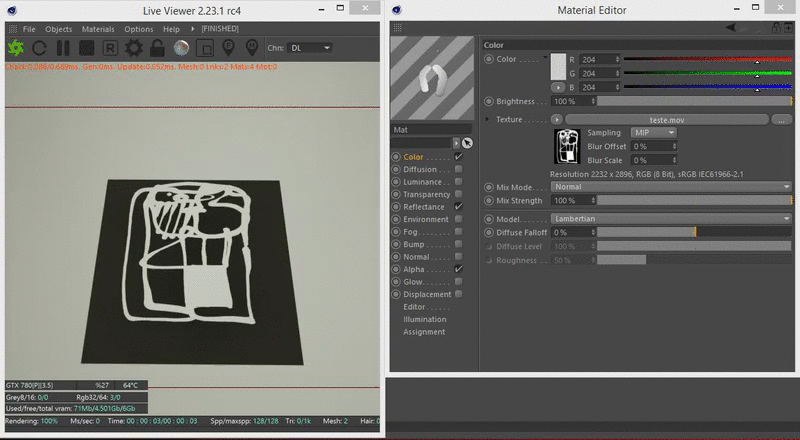Enable the Fog channel checkbox

pos(458,231)
